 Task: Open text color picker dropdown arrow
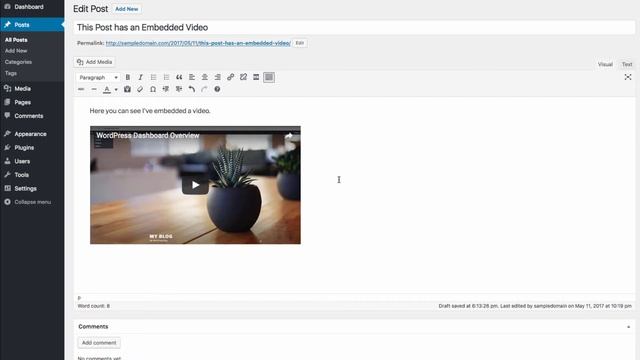point(116,89)
